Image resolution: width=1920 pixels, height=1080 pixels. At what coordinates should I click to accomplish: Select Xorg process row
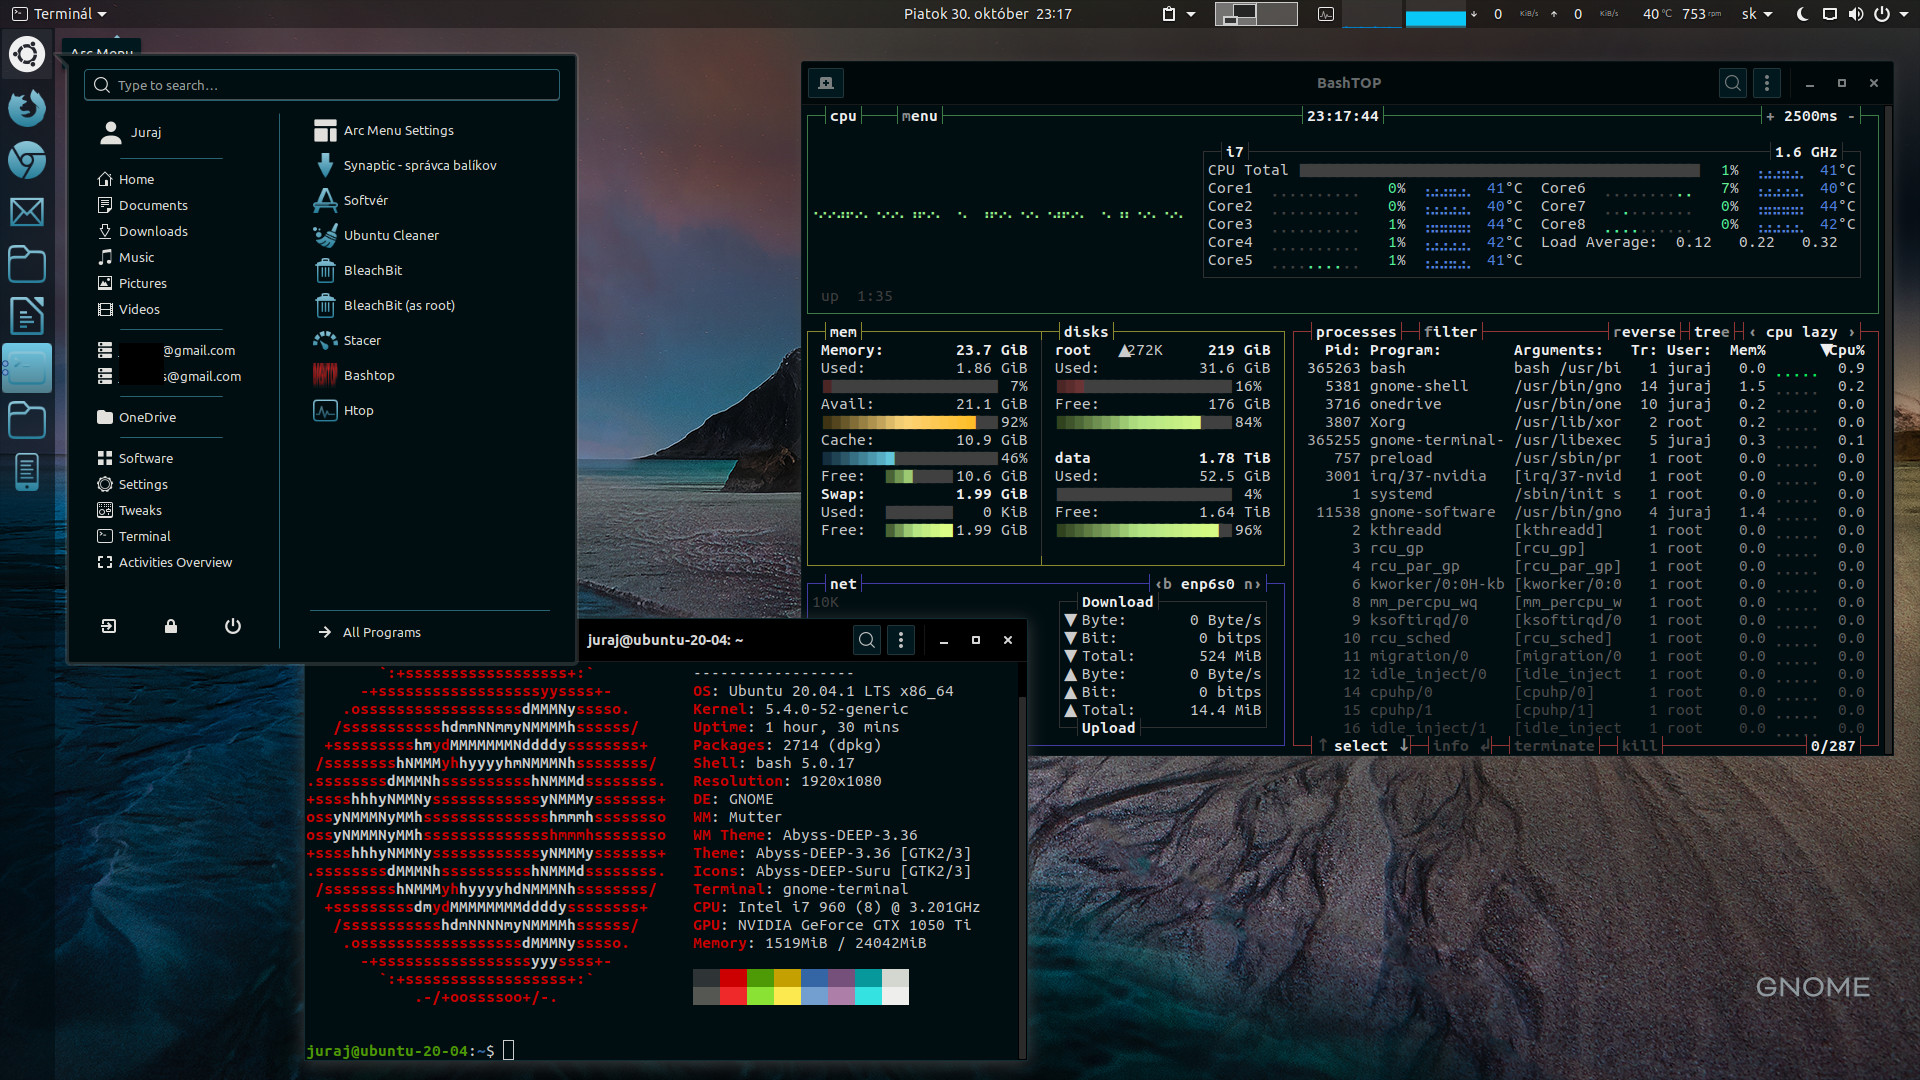point(1586,423)
